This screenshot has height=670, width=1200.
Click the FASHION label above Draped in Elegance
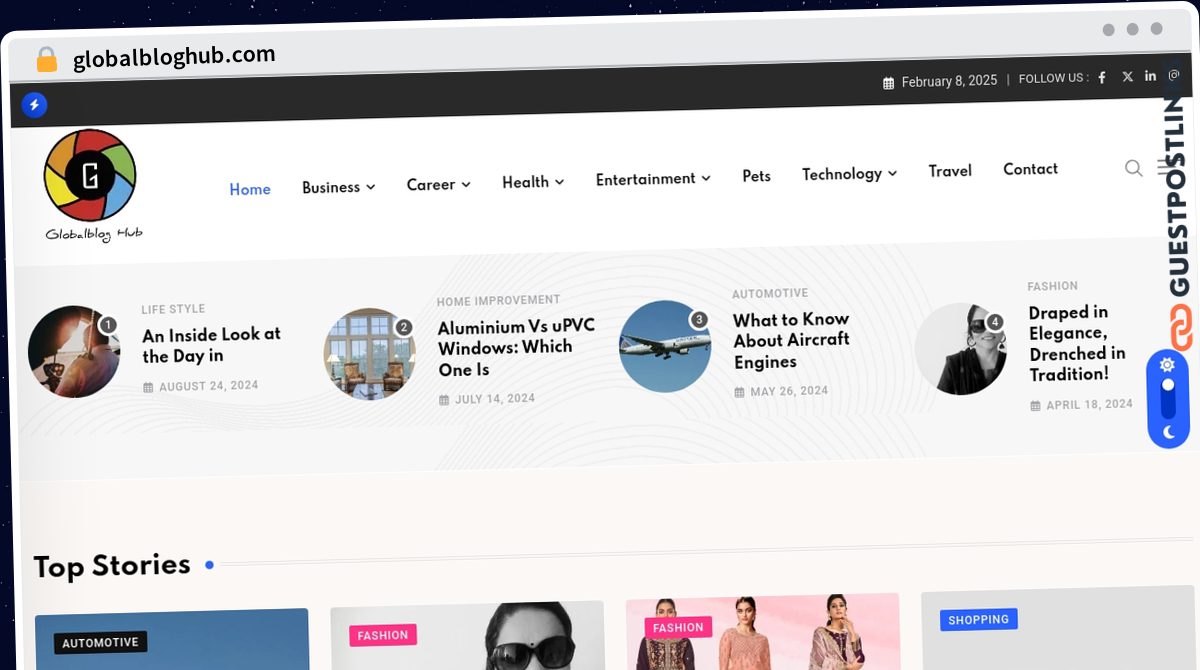[x=1053, y=286]
